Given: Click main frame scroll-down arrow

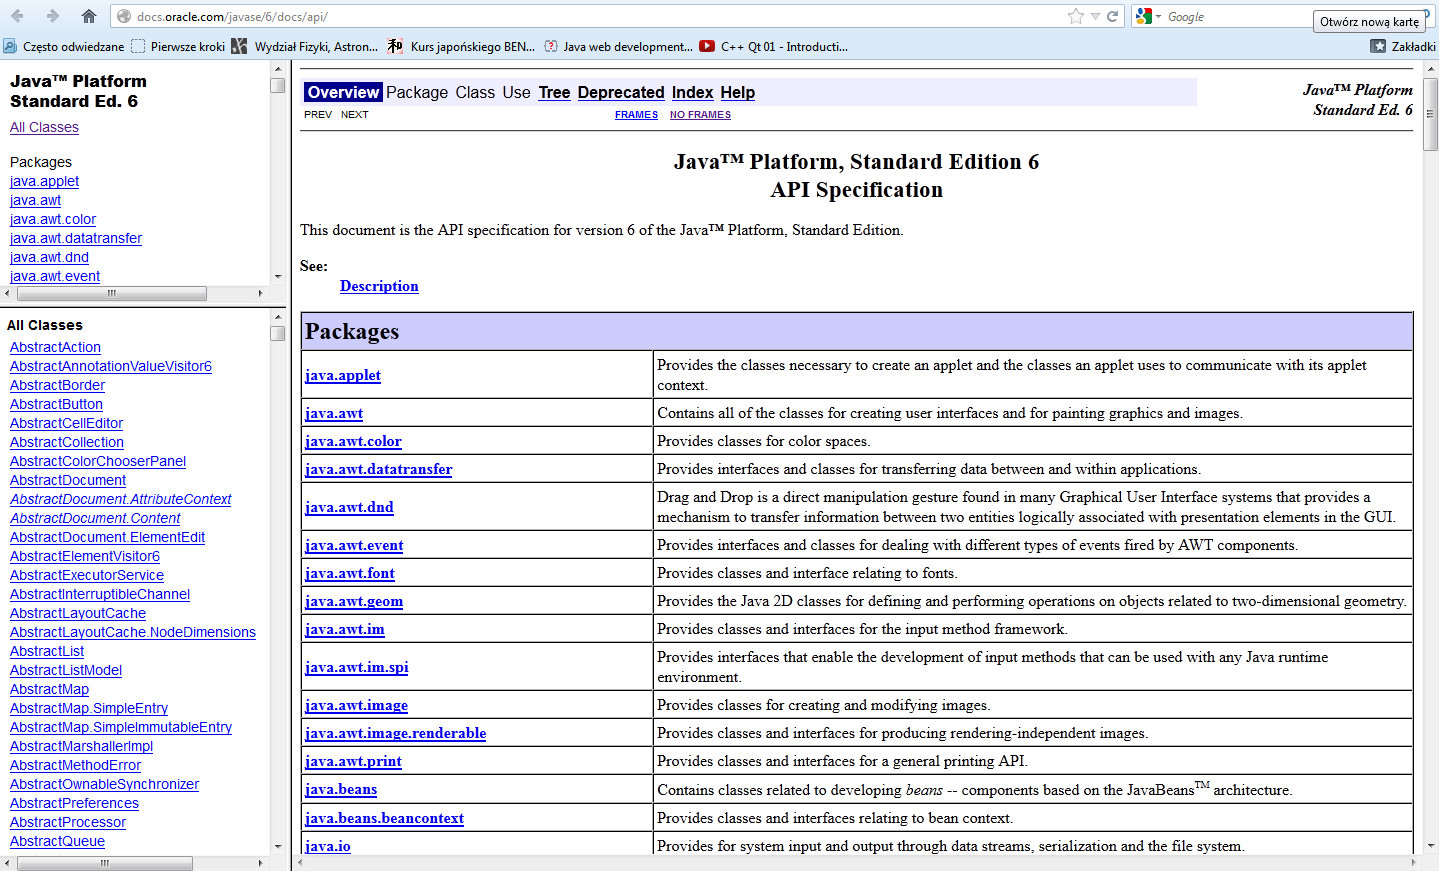Looking at the screenshot, I should click(x=1431, y=846).
